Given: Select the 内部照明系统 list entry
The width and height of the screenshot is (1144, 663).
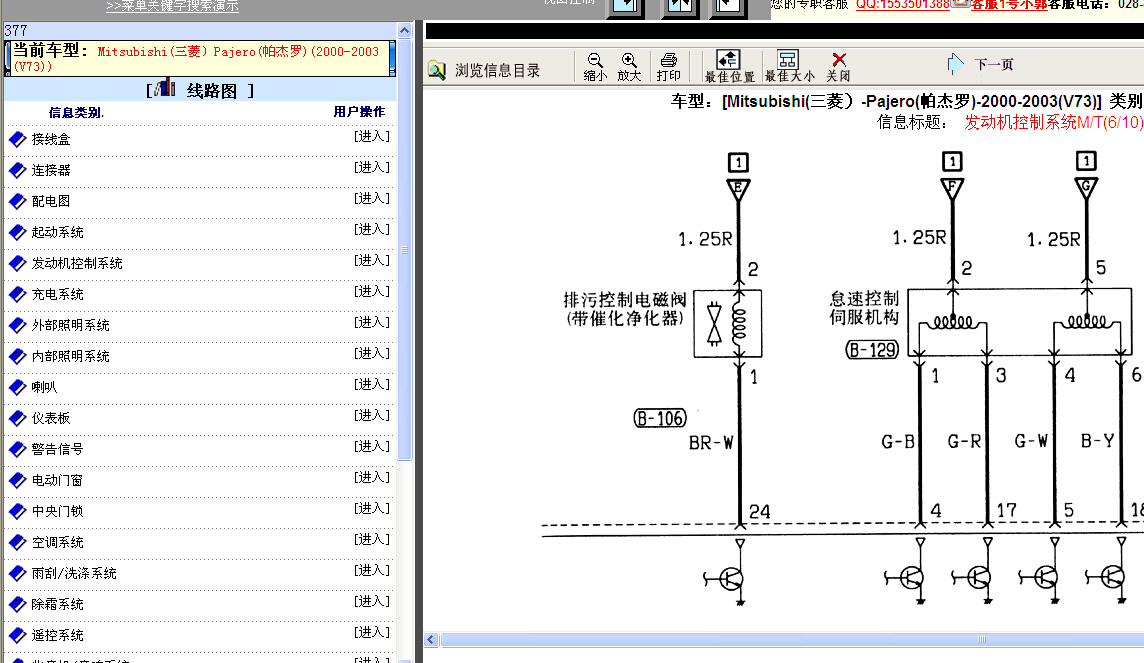Looking at the screenshot, I should click(71, 357).
